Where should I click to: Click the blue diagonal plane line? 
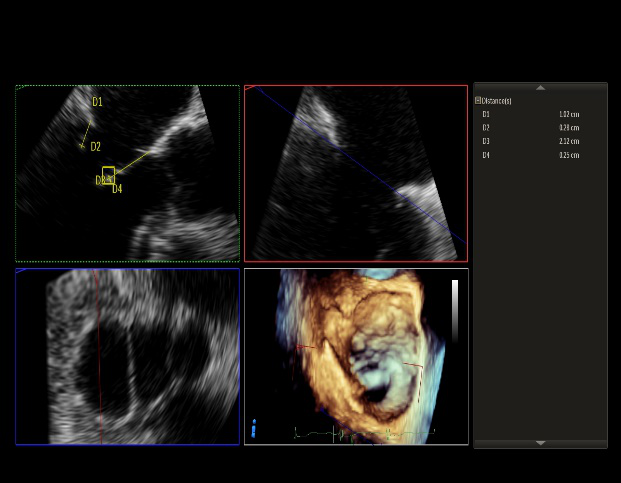click(350, 160)
